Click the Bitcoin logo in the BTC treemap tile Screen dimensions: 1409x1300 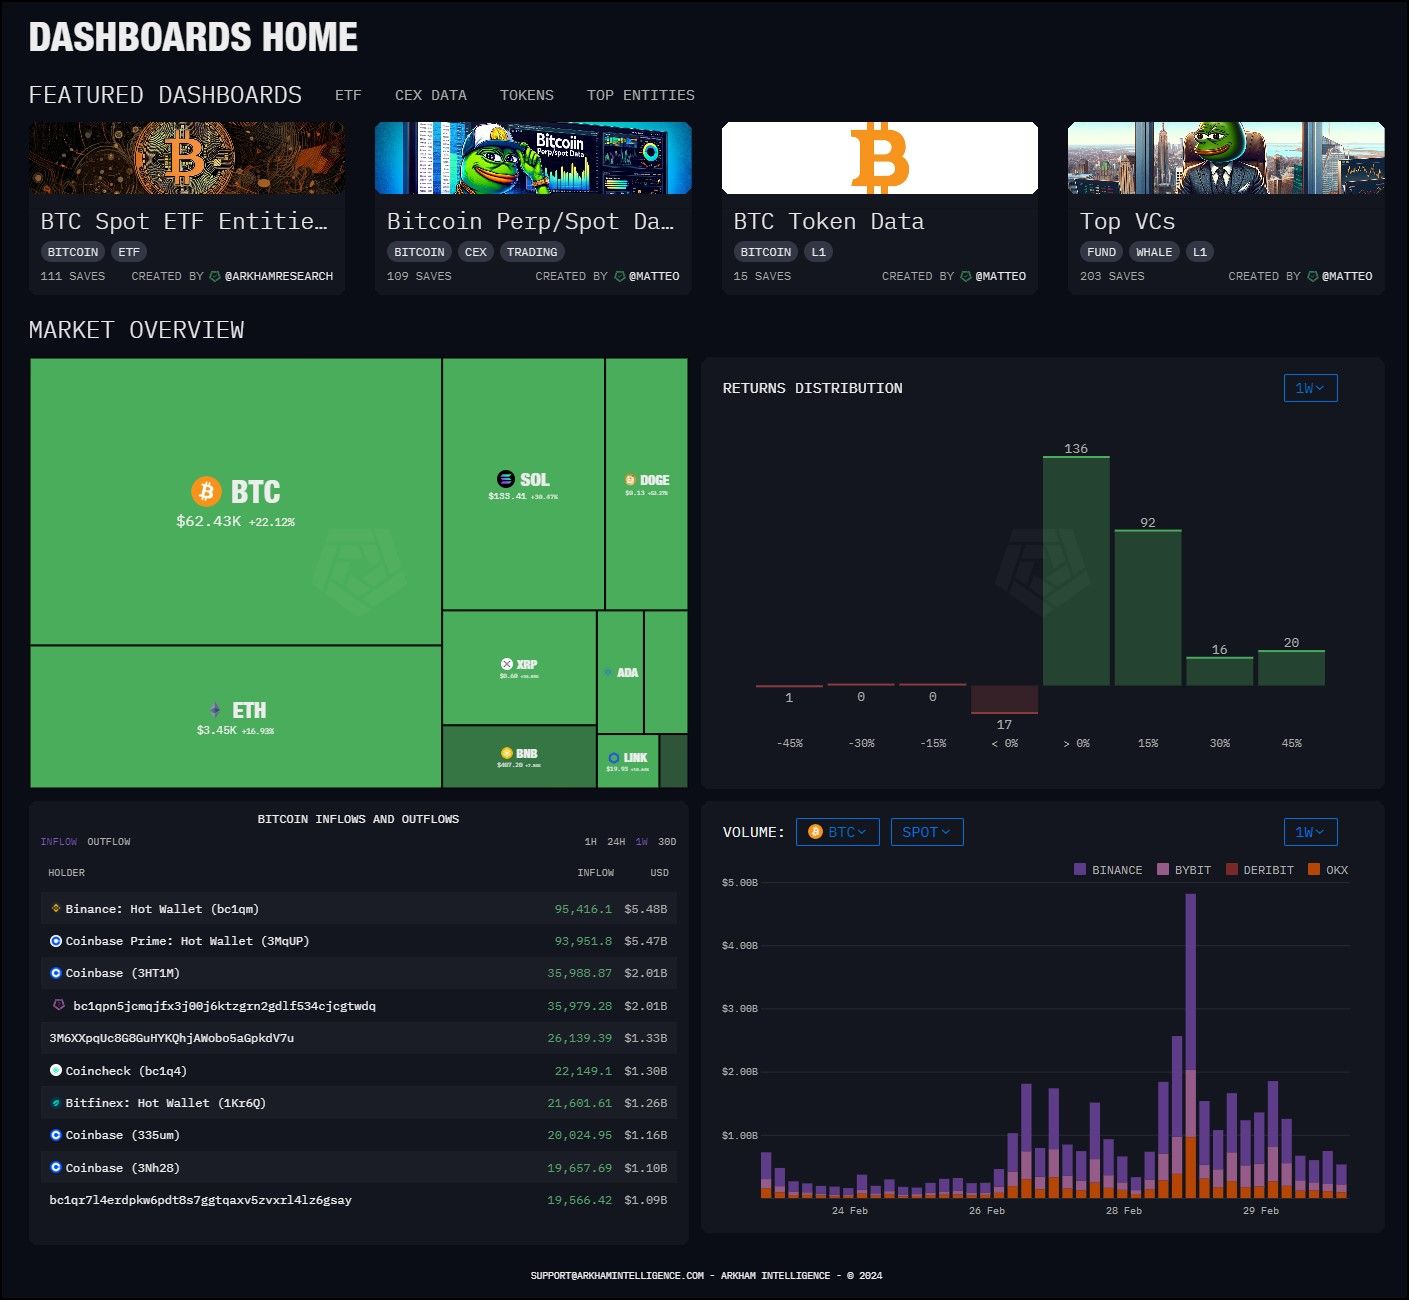(206, 491)
